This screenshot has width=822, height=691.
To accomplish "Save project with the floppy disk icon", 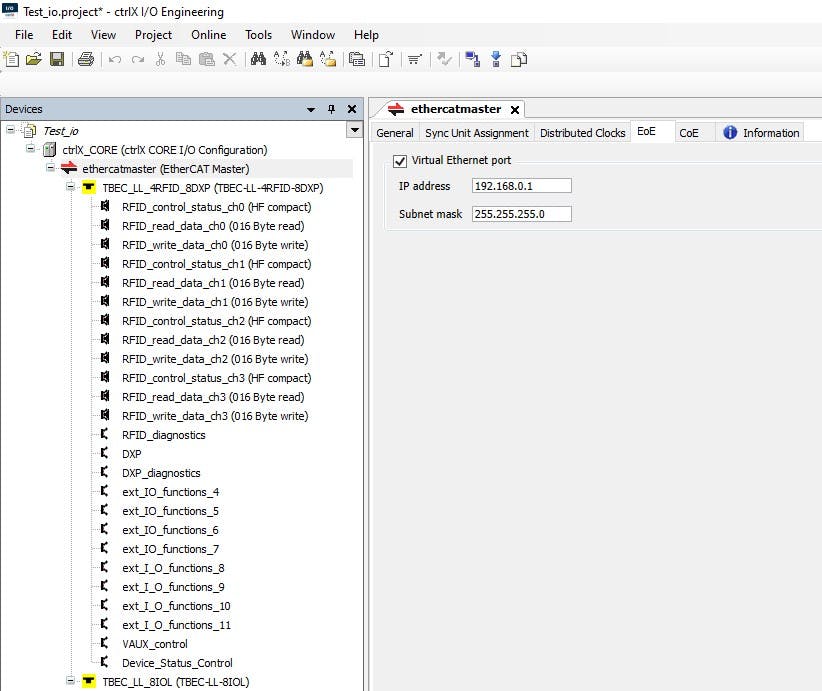I will [57, 59].
